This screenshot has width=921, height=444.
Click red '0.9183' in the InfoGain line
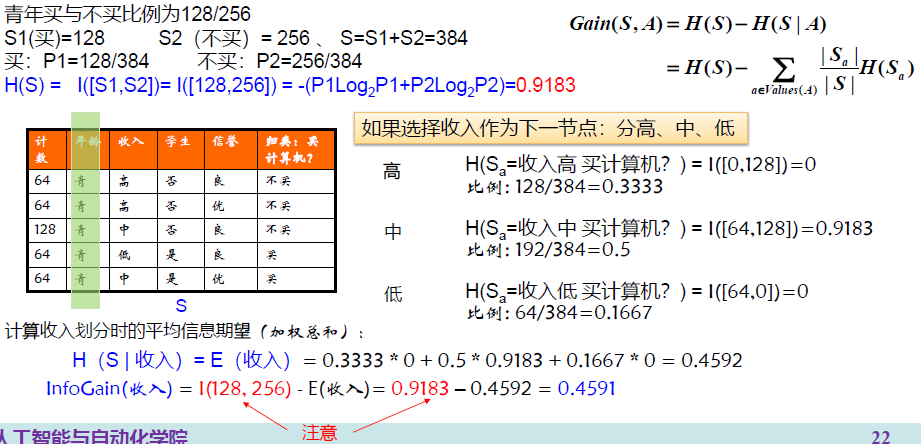pos(420,388)
